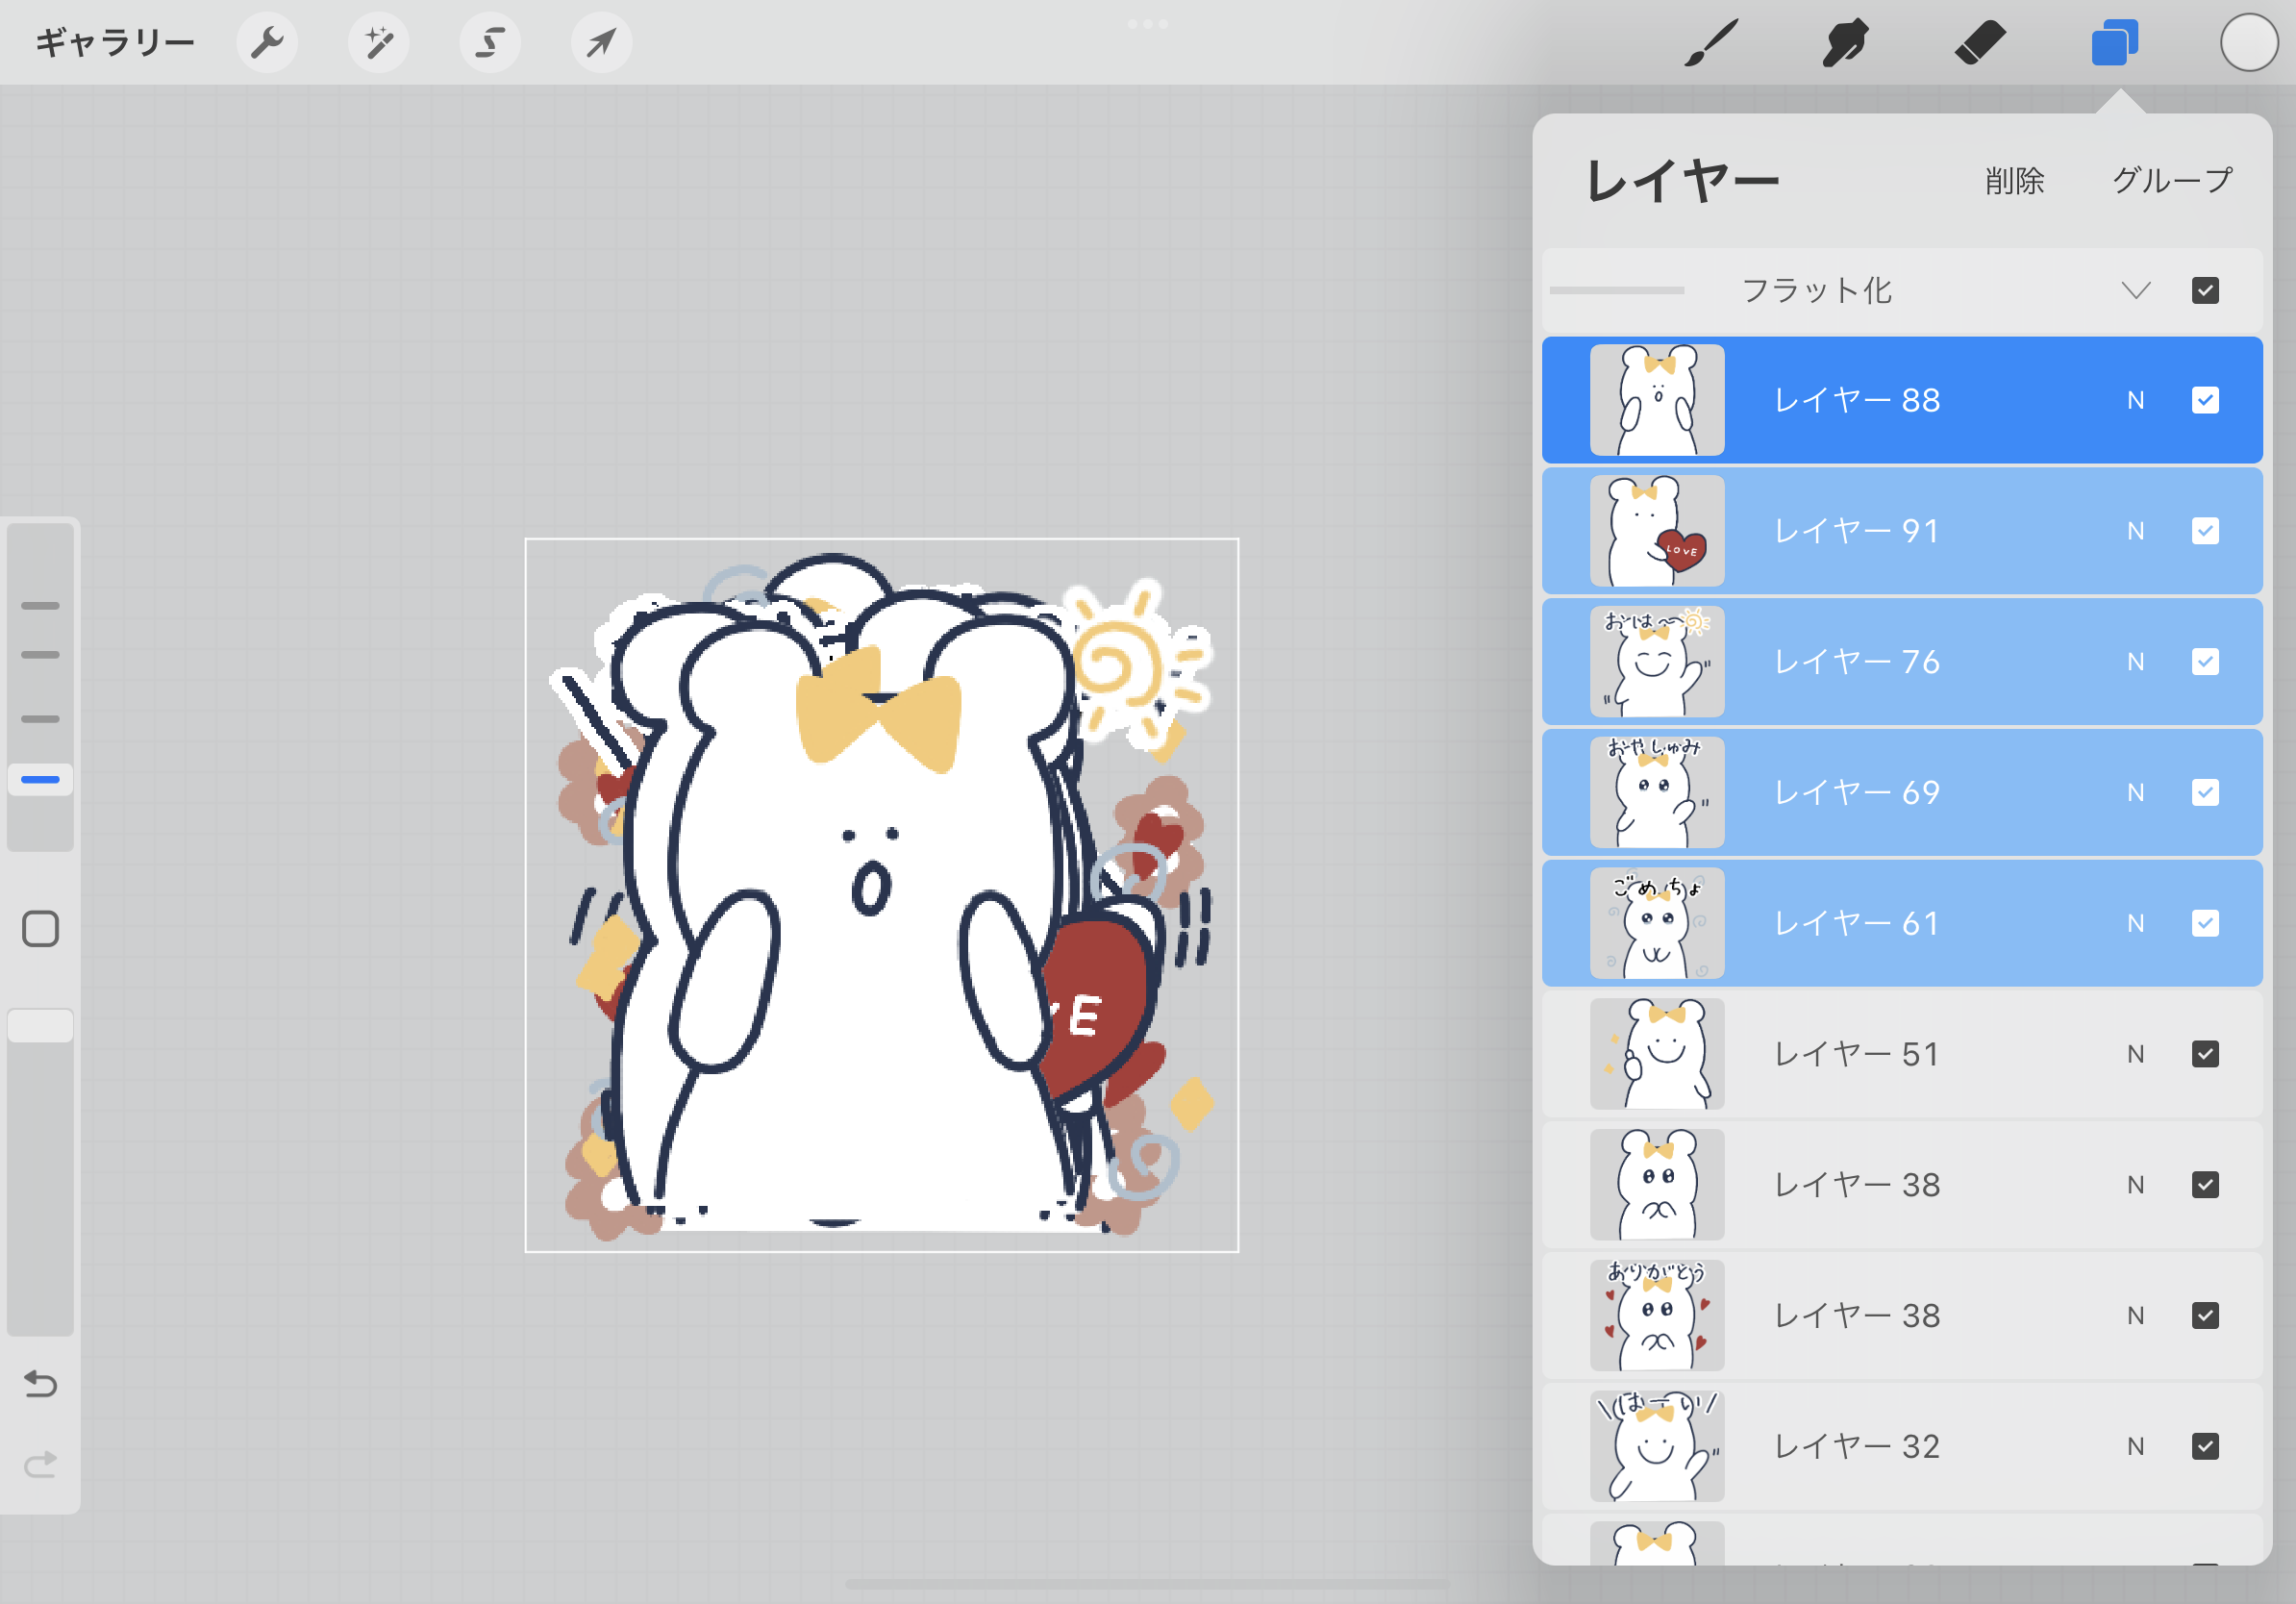Image resolution: width=2296 pixels, height=1604 pixels.
Task: Close the Layers panel via layers icon
Action: click(2115, 43)
